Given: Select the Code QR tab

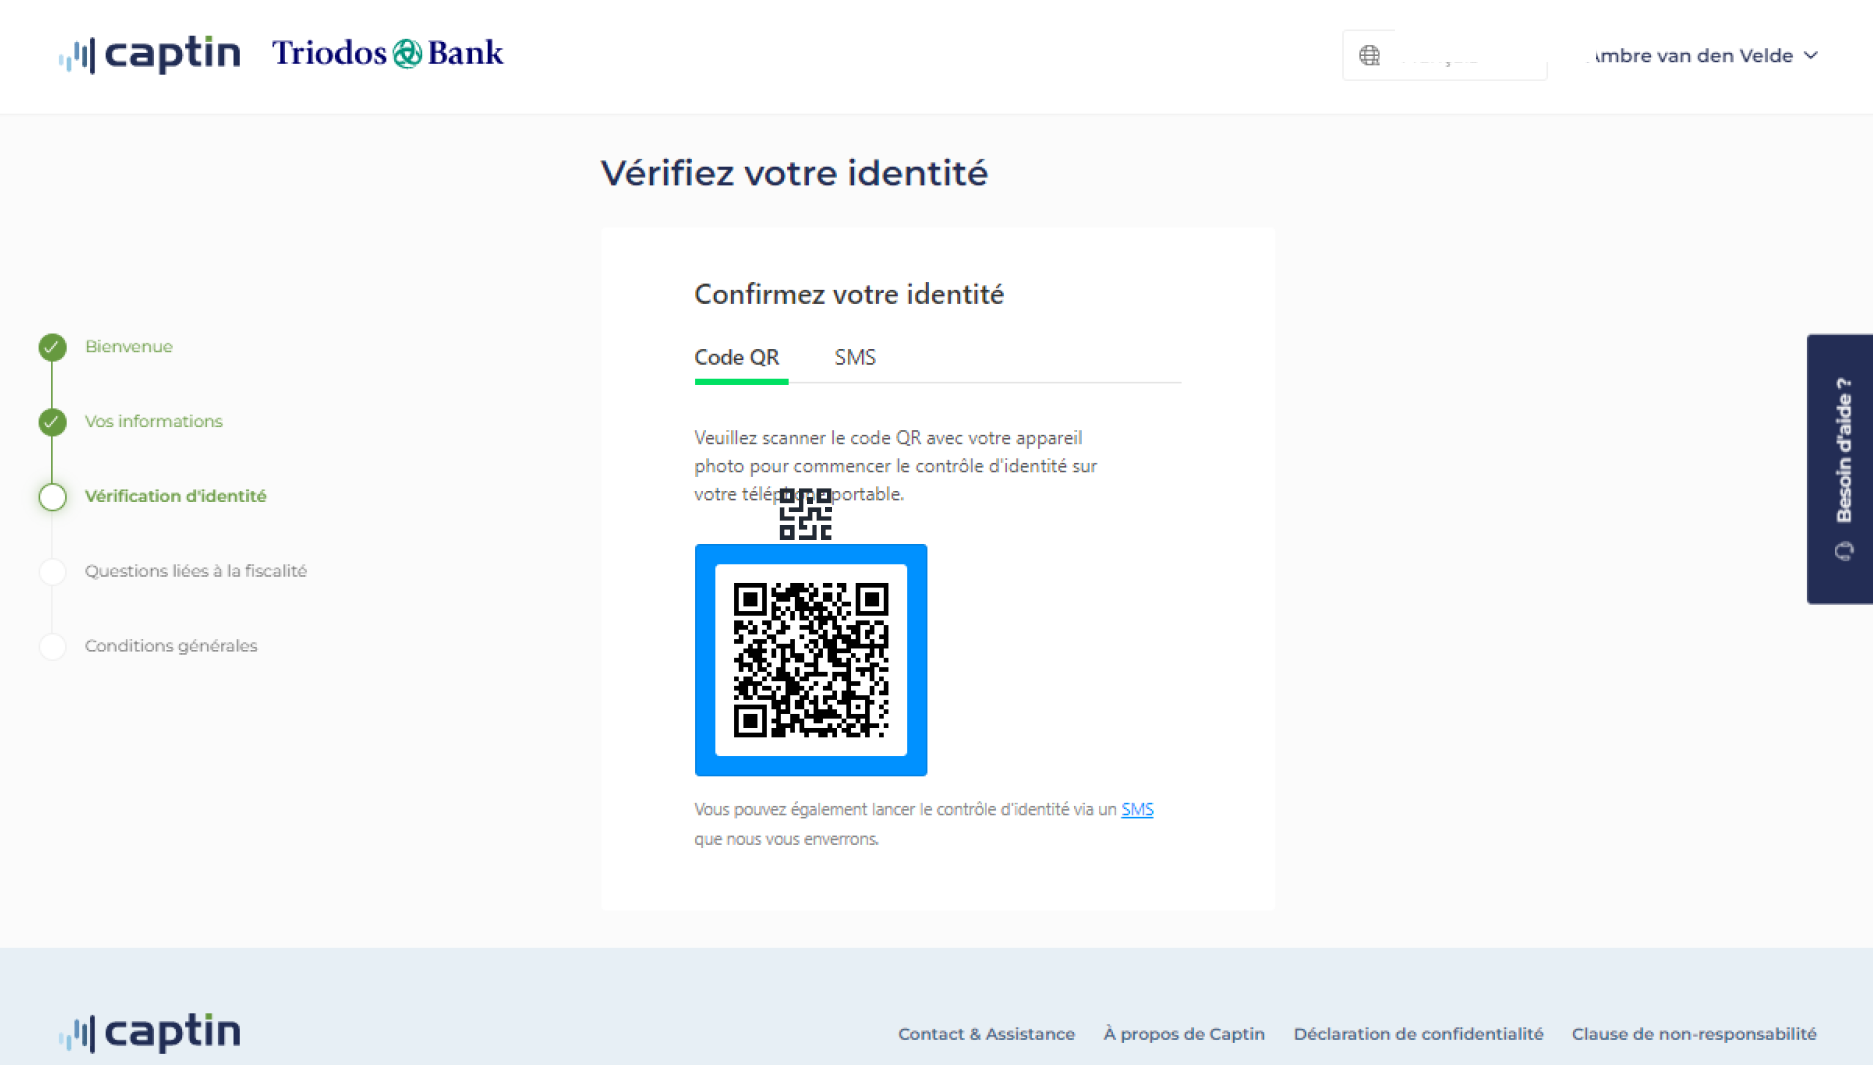Looking at the screenshot, I should [x=737, y=357].
